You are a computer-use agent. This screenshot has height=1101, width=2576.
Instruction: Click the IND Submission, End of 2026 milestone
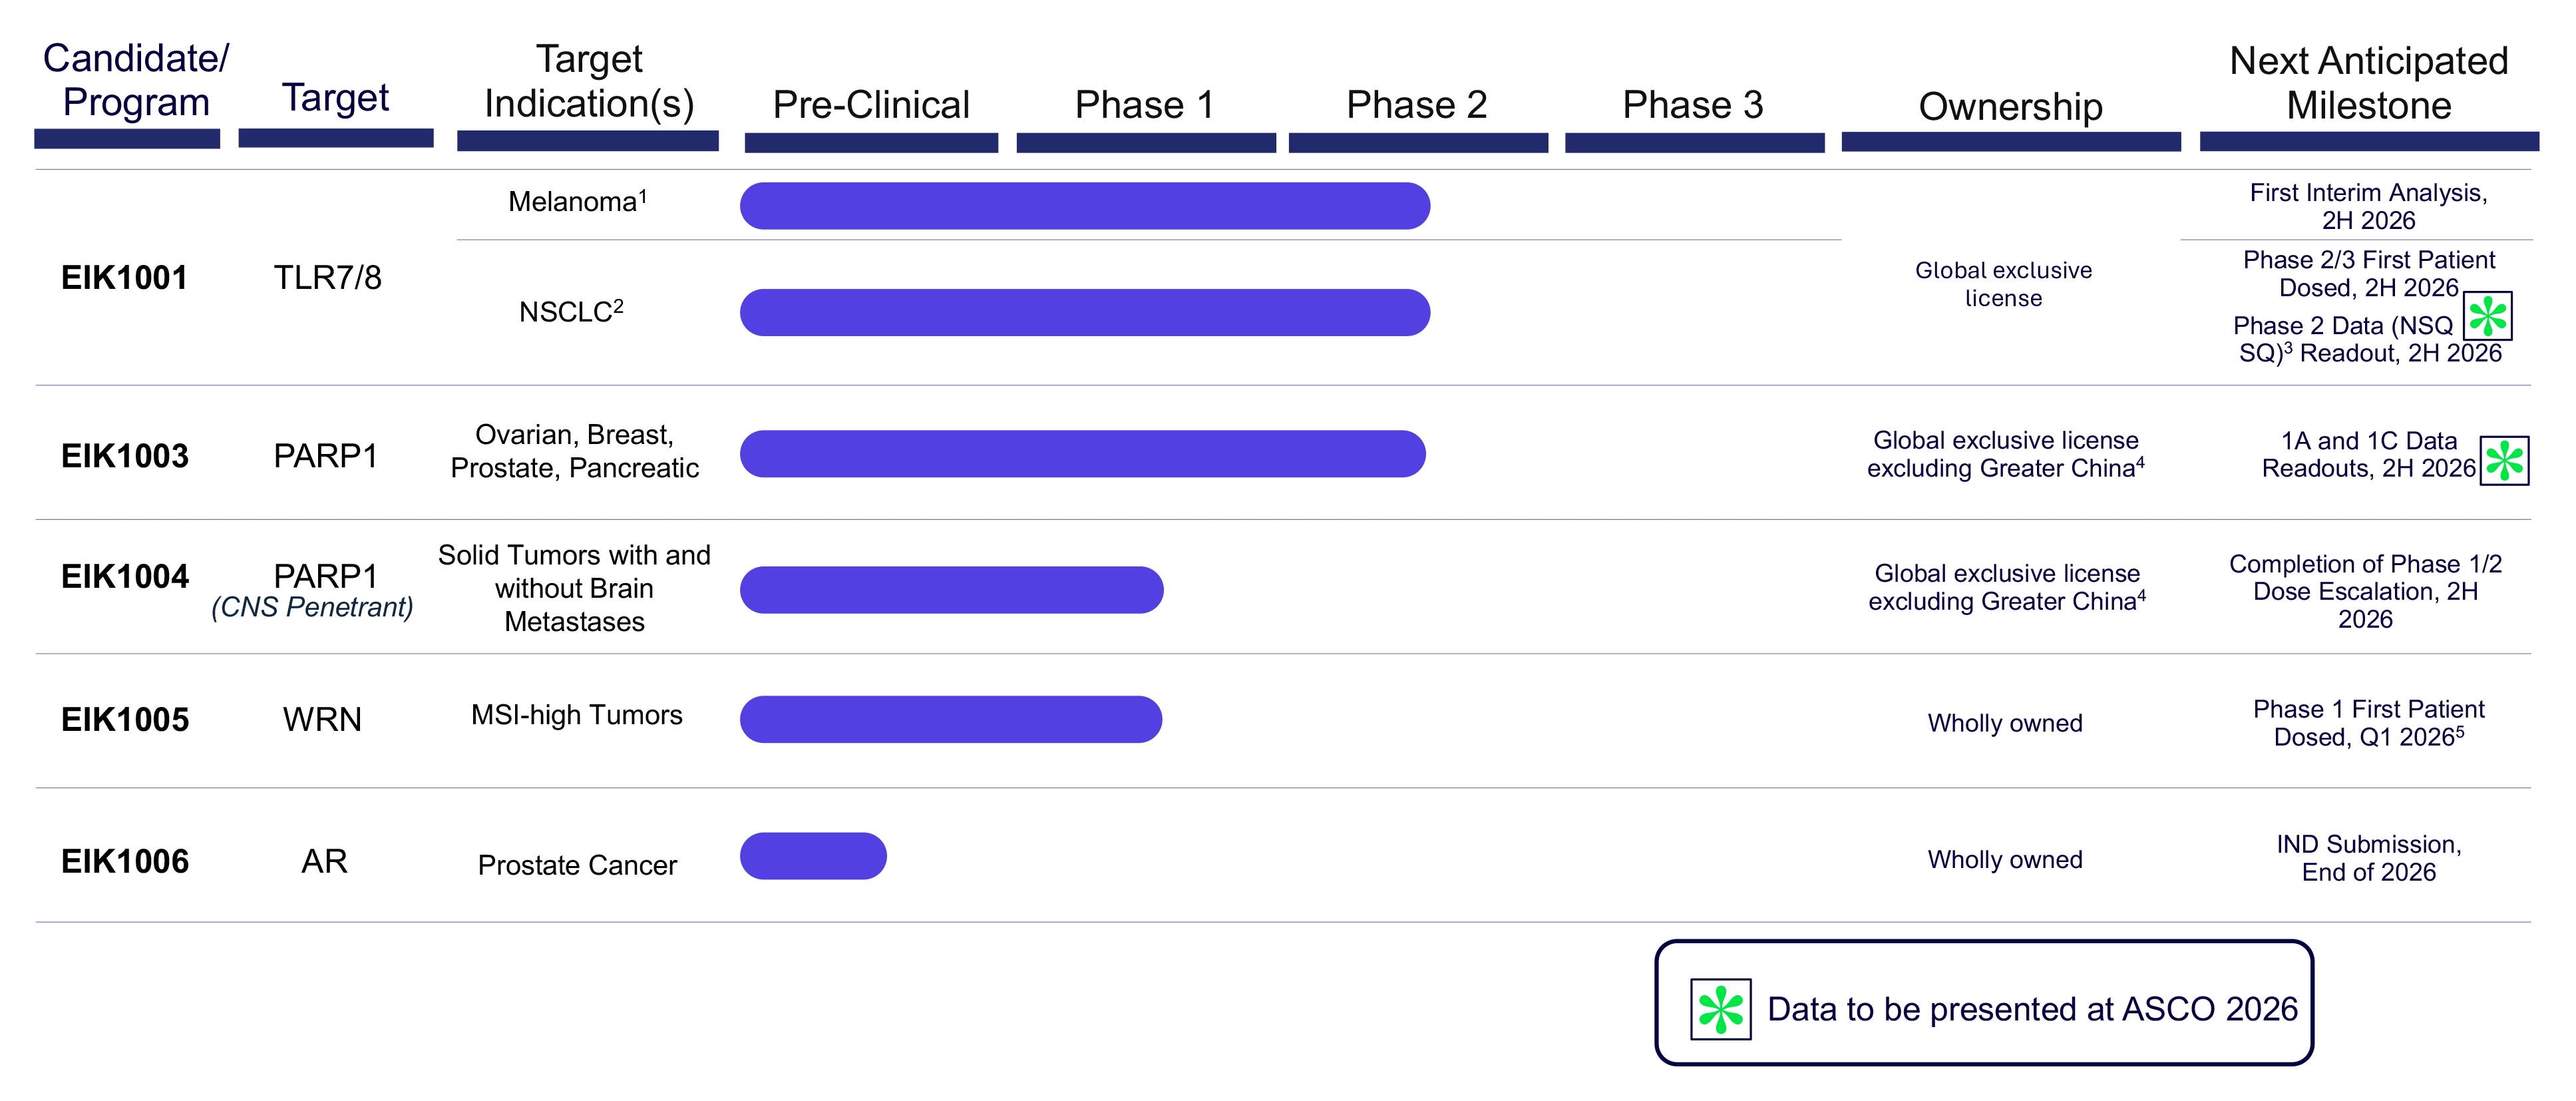2369,858
